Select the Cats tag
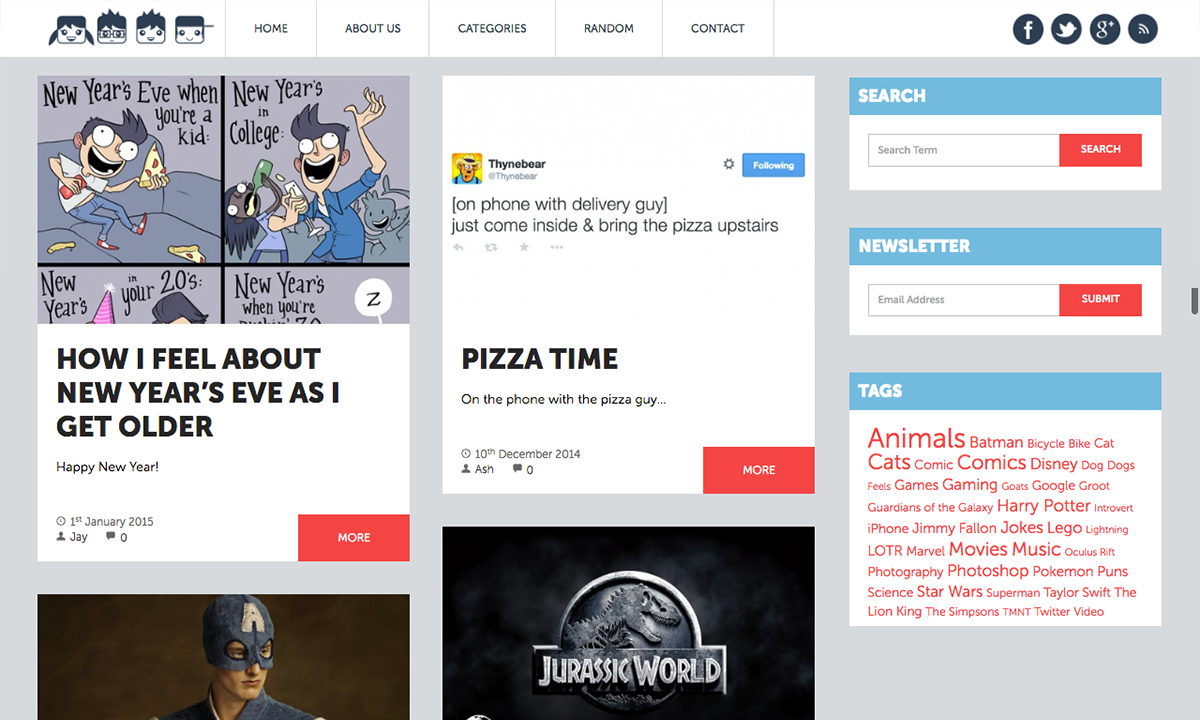Screen dimensions: 1200x720 pyautogui.click(x=889, y=462)
